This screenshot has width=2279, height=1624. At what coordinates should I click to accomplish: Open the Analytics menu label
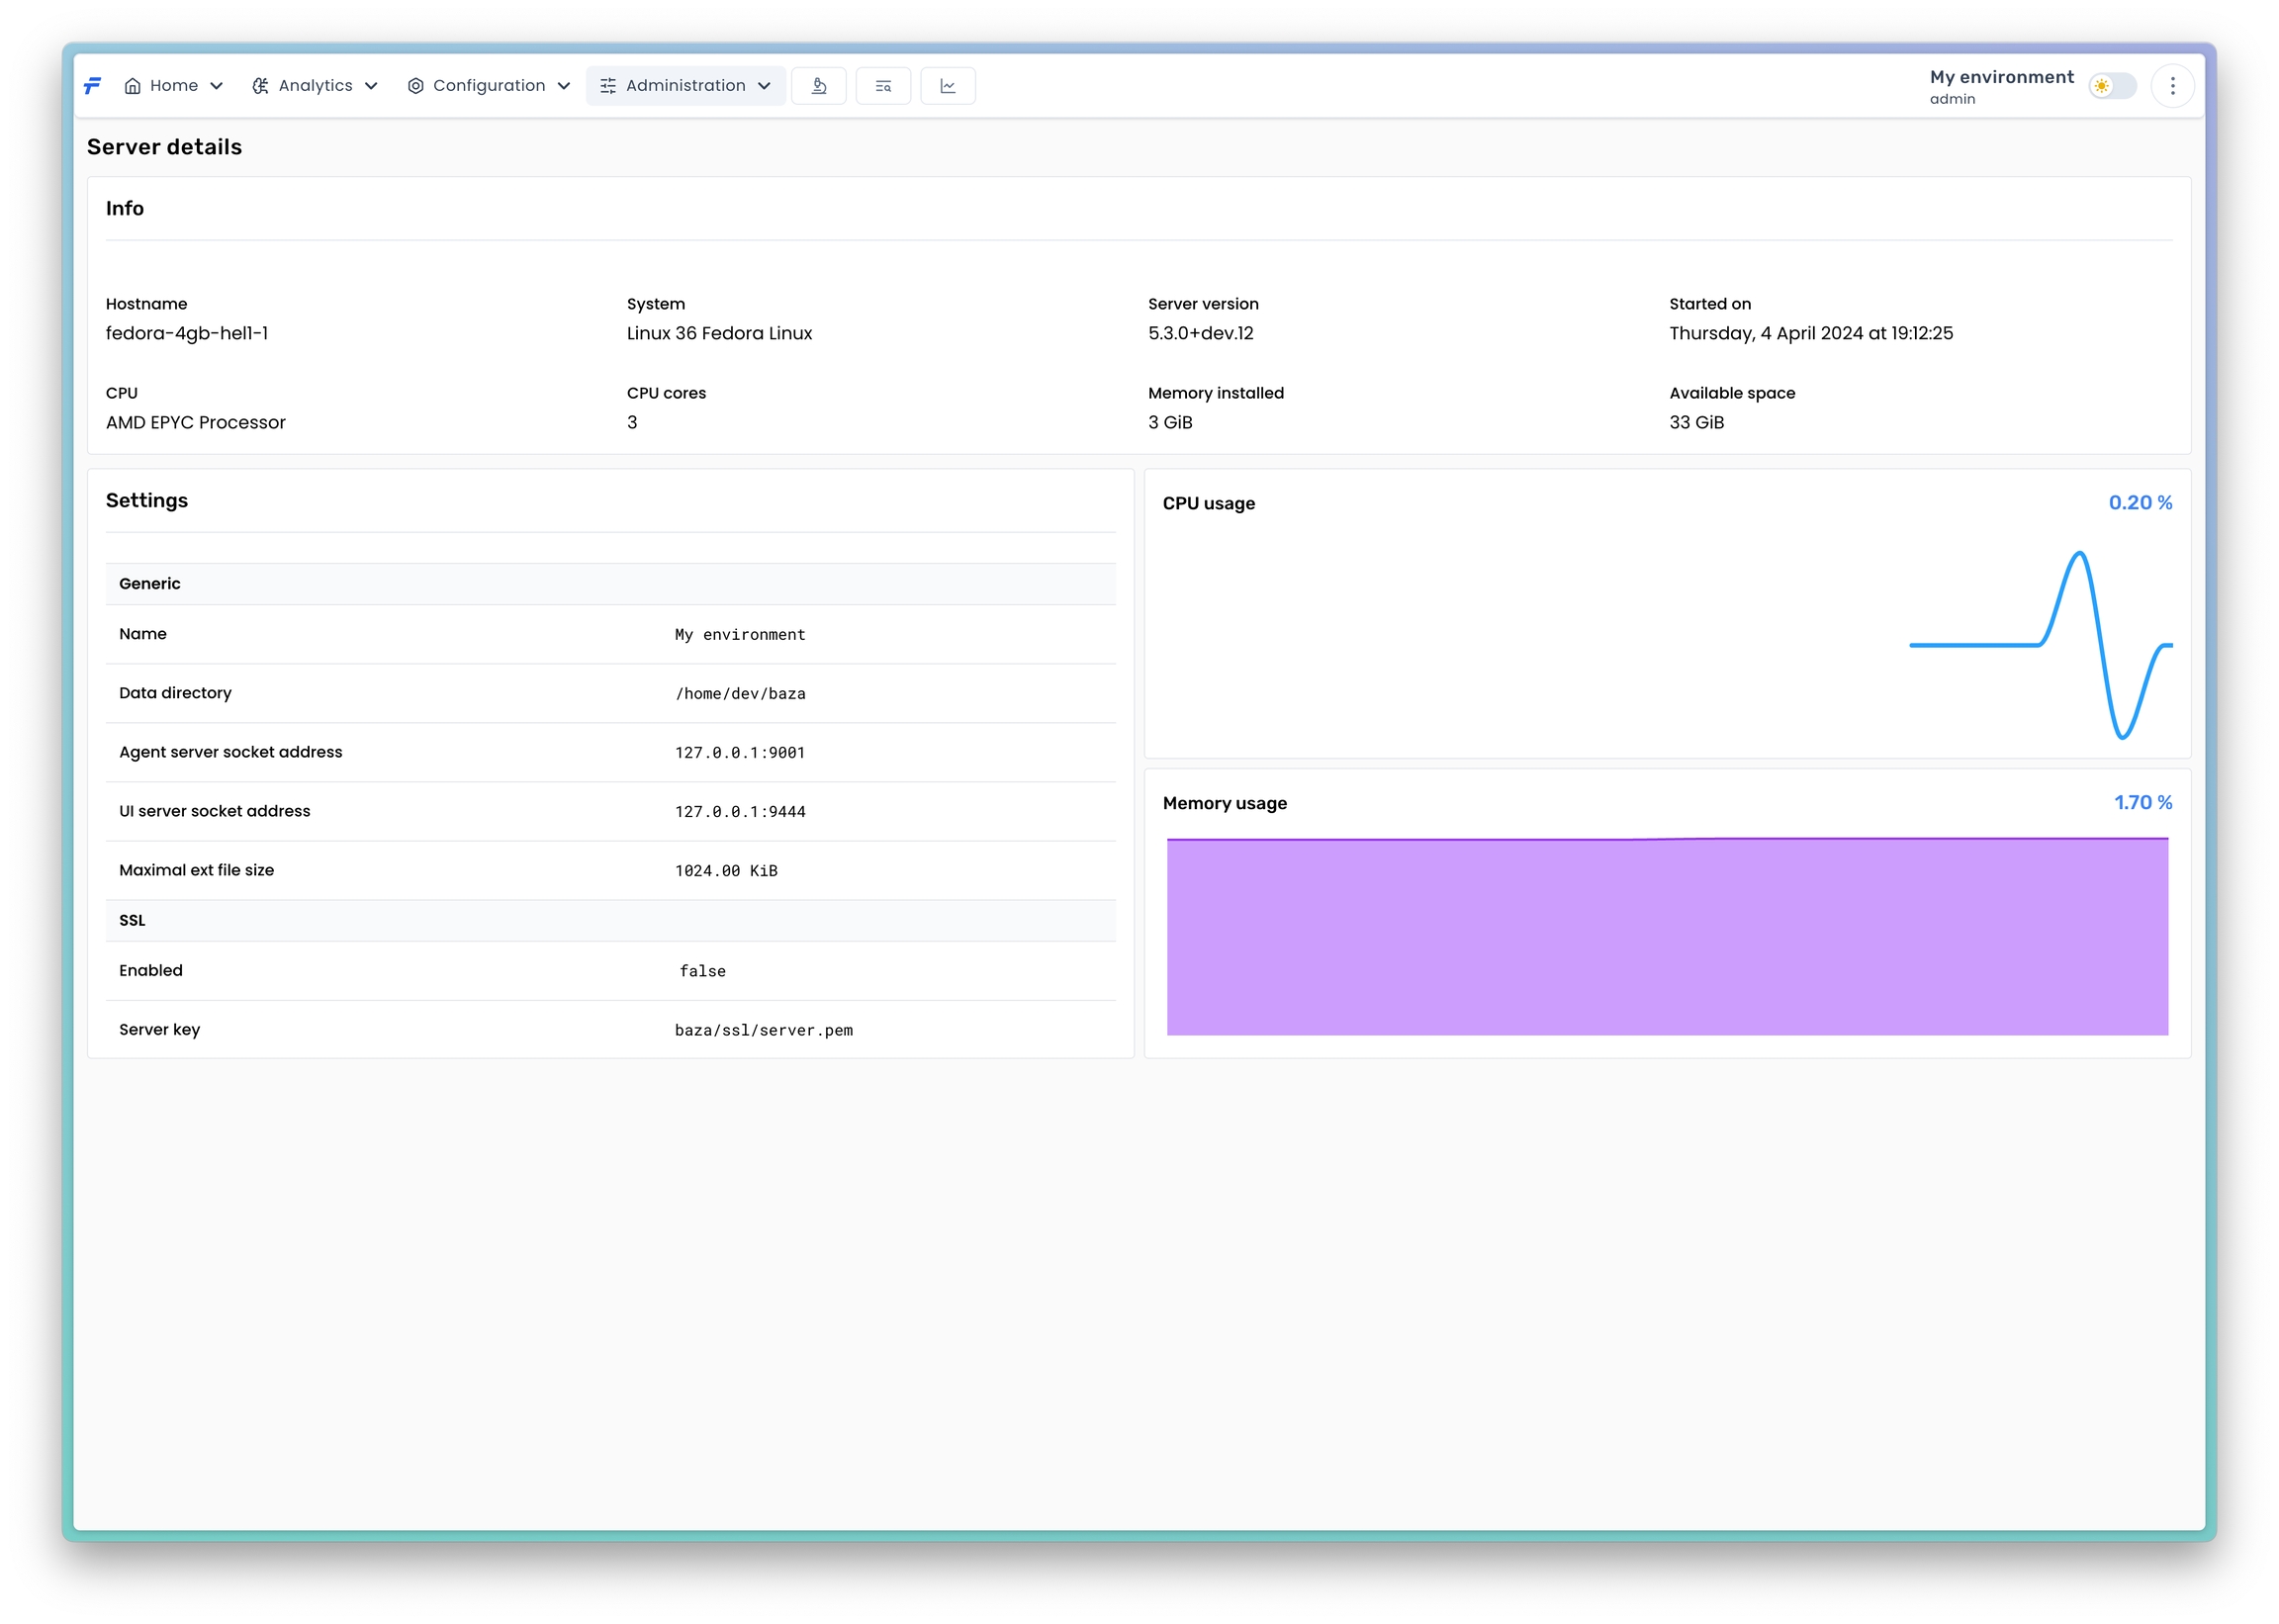coord(315,86)
